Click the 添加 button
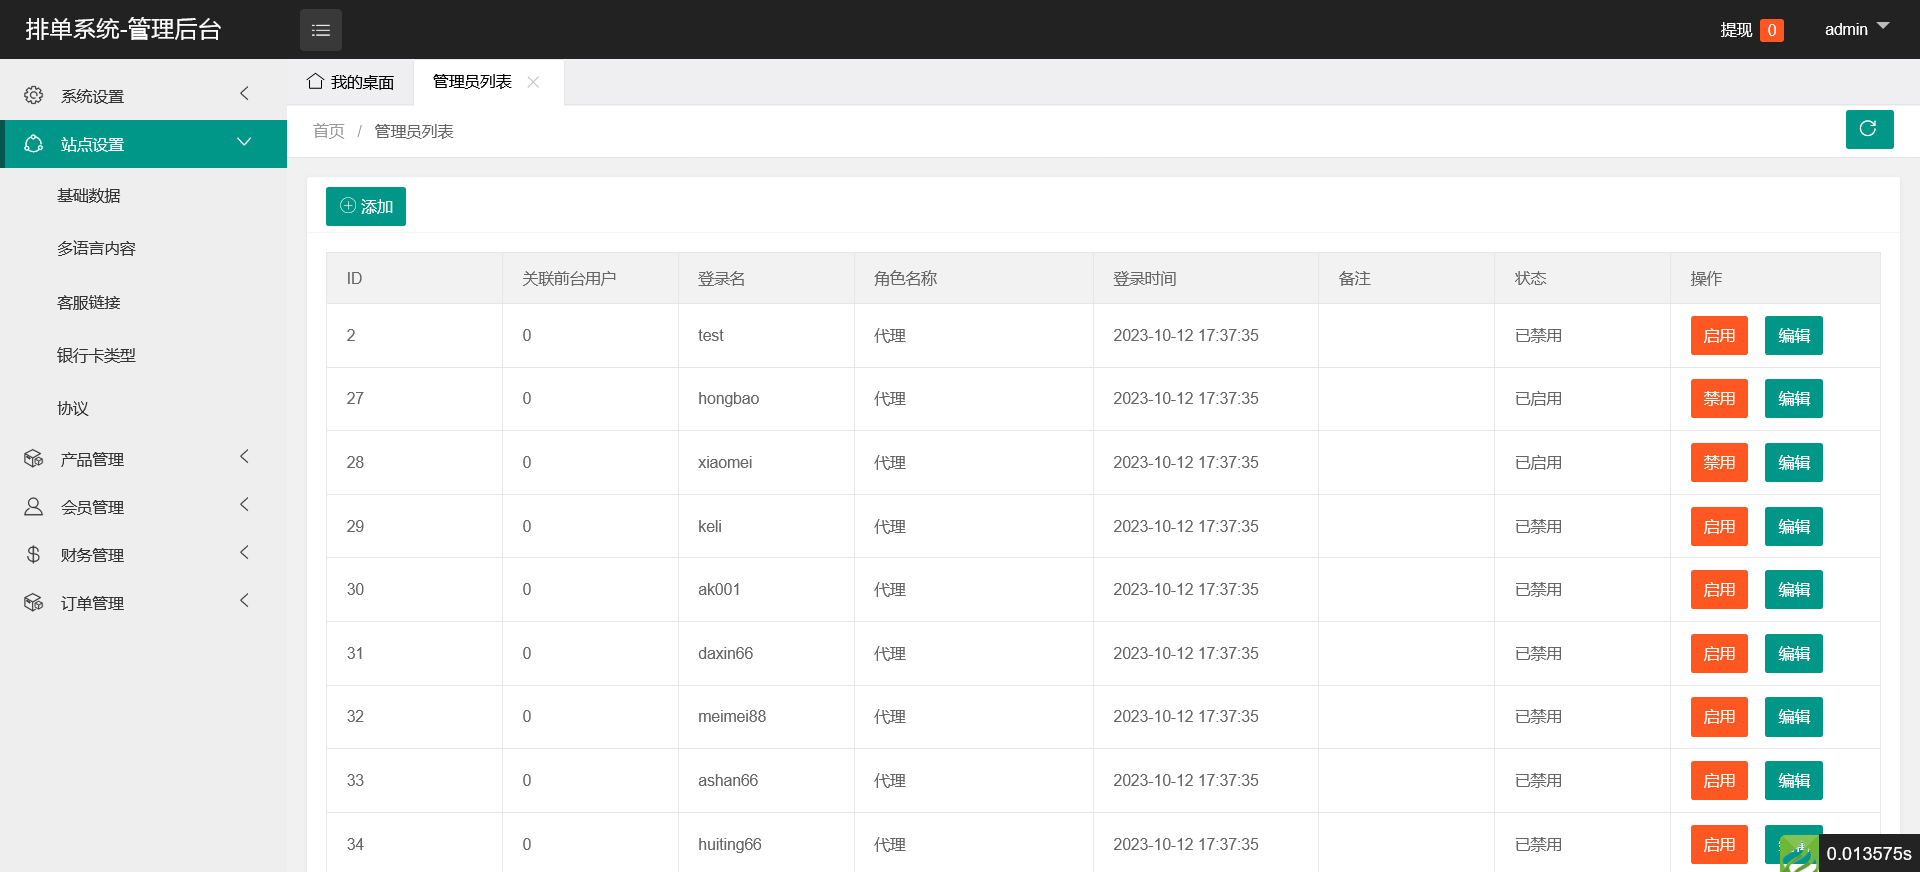1920x872 pixels. point(366,206)
